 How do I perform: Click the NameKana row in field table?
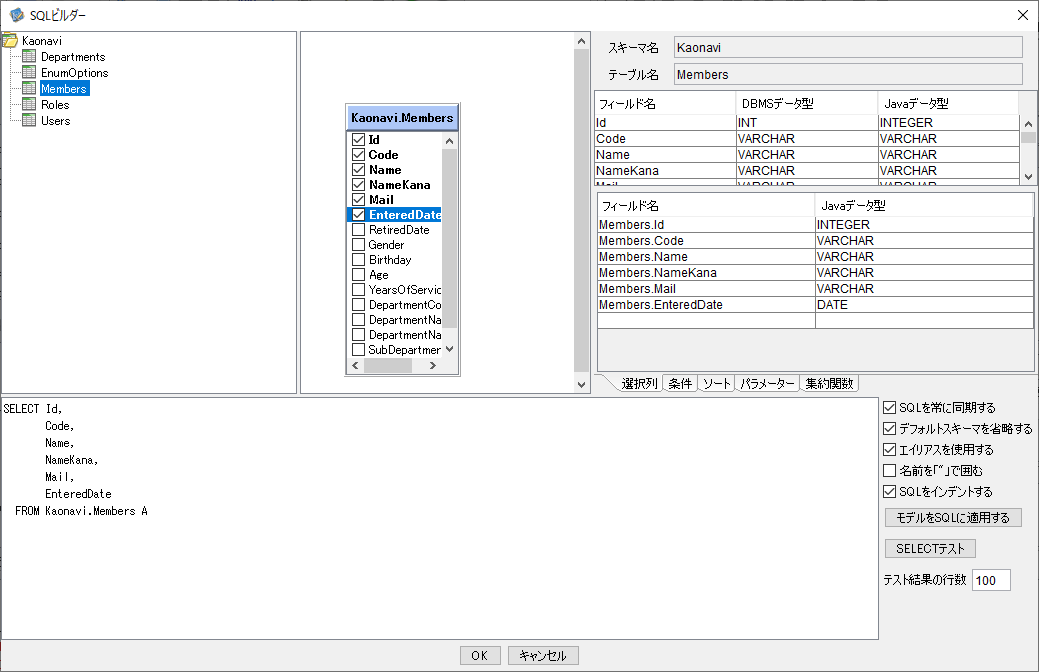click(x=806, y=171)
